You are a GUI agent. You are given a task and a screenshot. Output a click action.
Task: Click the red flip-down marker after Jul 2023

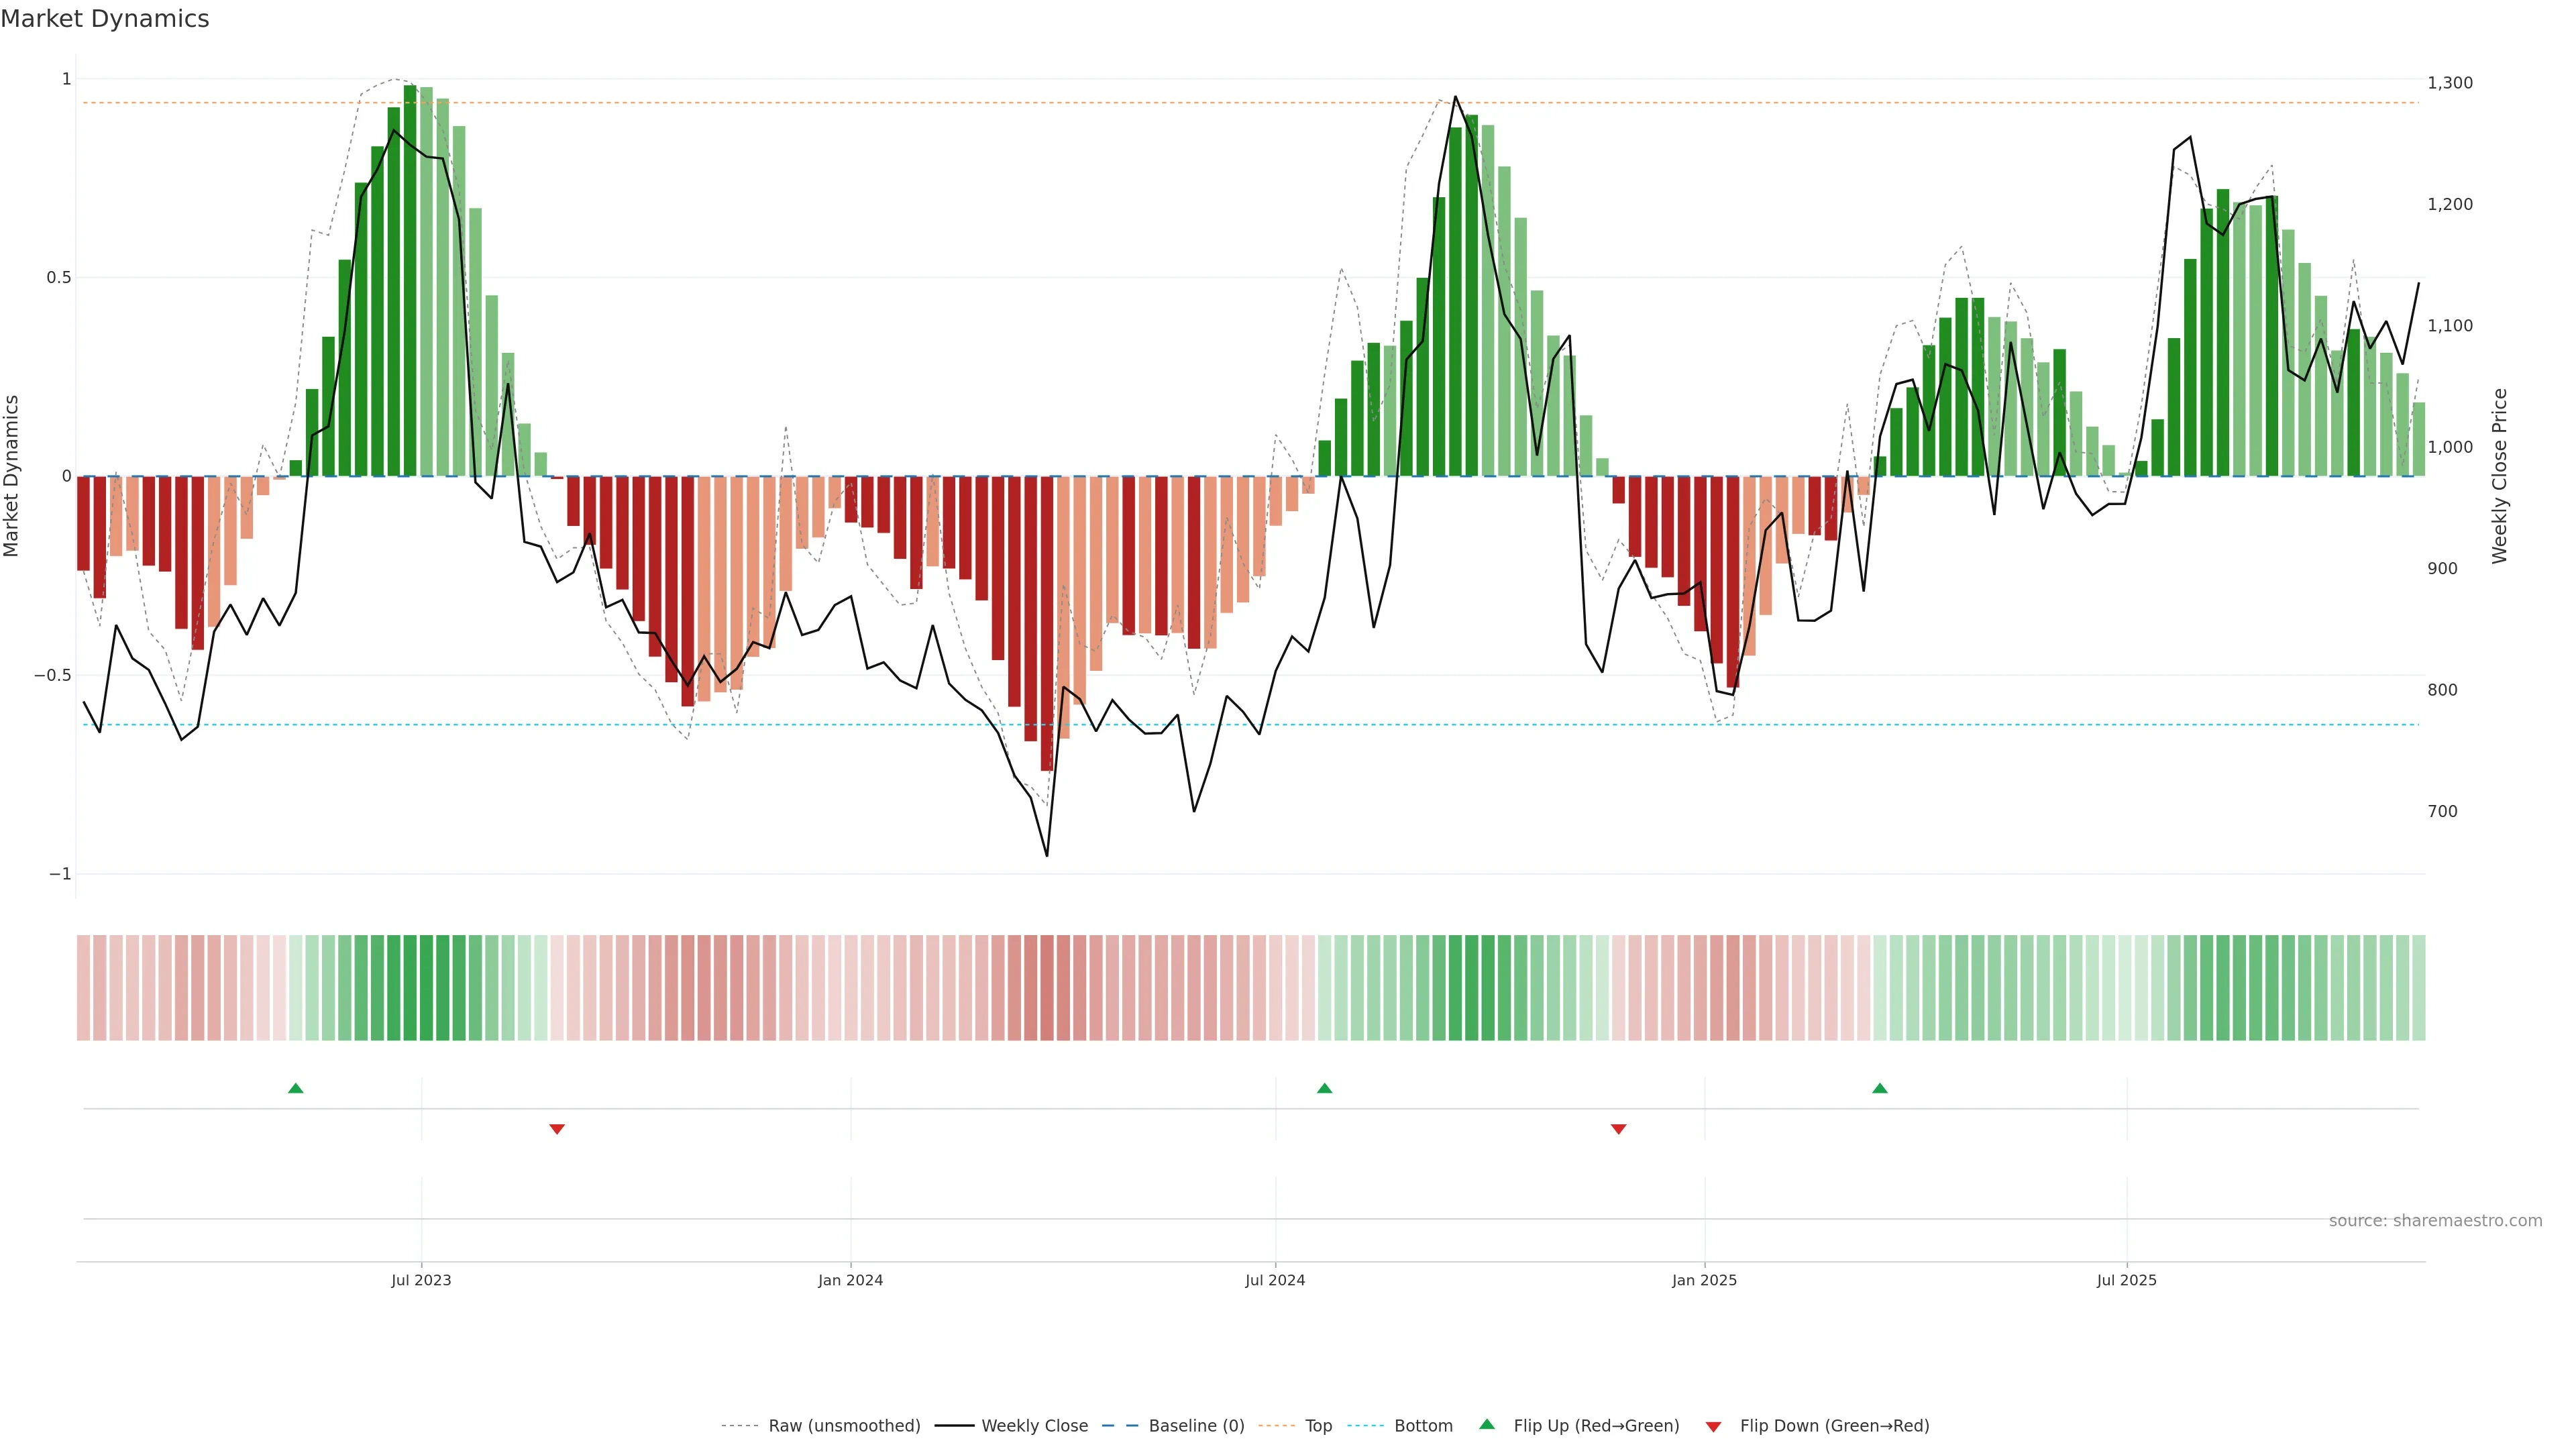[x=557, y=1129]
